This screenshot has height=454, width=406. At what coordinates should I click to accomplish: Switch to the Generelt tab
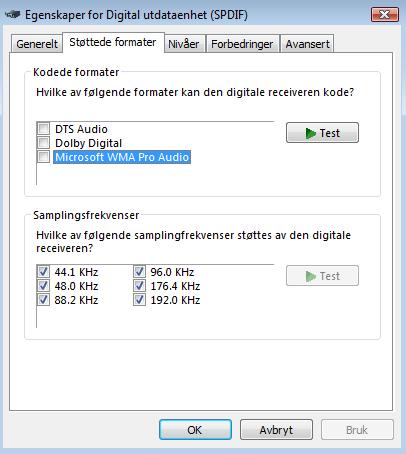point(37,44)
